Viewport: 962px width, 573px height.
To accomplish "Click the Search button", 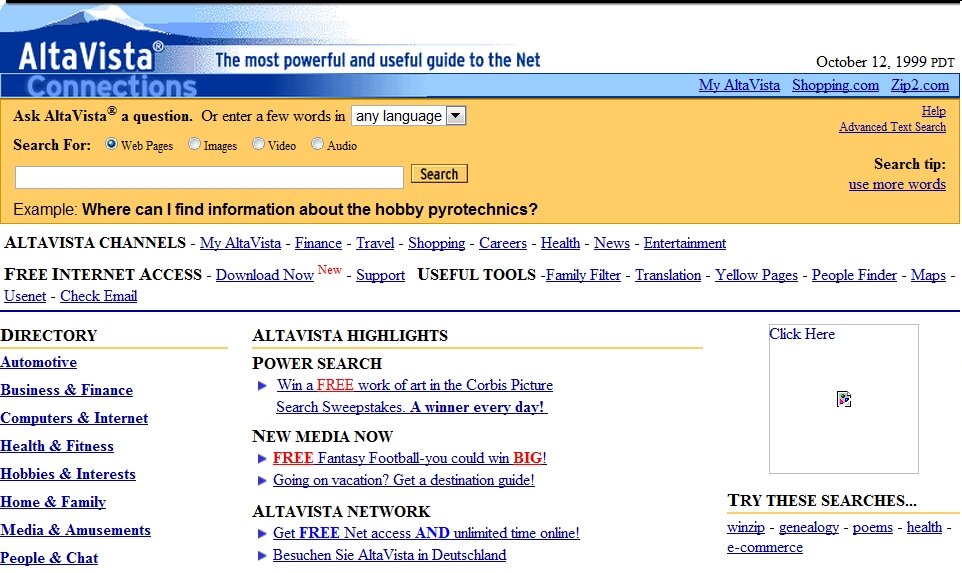I will pos(439,174).
